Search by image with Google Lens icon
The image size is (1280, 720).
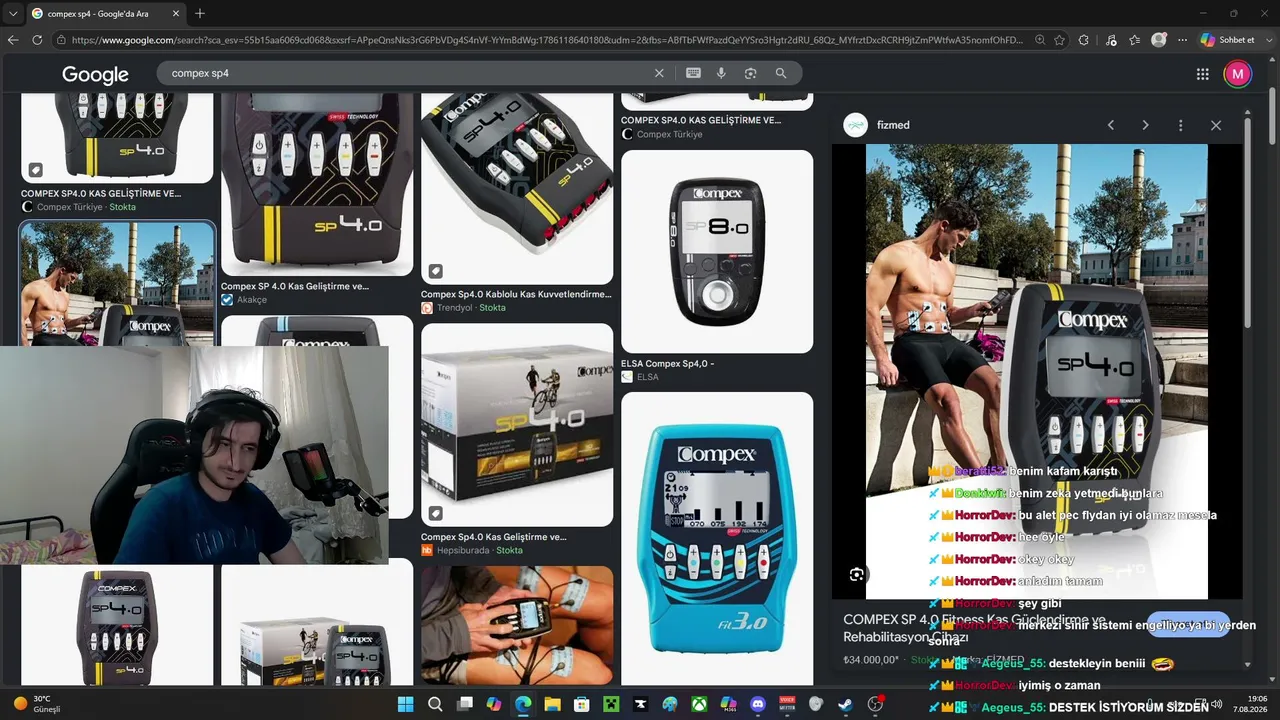click(750, 73)
